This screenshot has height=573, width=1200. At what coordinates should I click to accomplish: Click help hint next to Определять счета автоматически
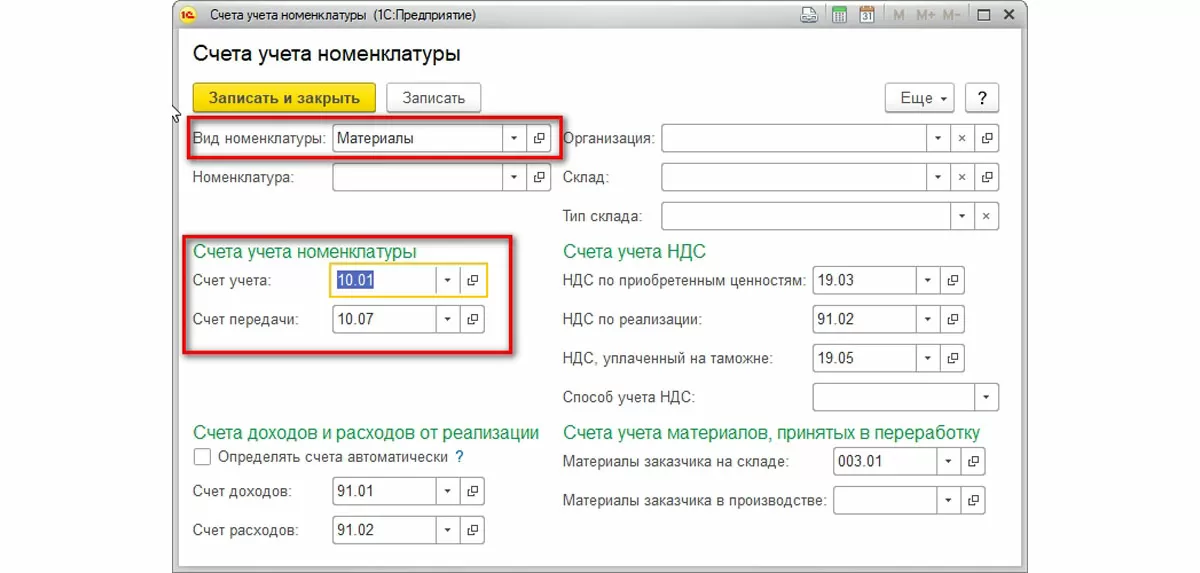tap(459, 457)
